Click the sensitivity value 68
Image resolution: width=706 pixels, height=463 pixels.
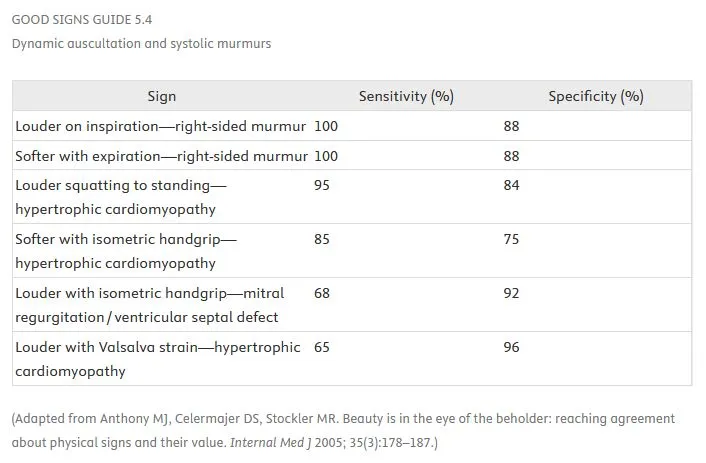tap(322, 294)
